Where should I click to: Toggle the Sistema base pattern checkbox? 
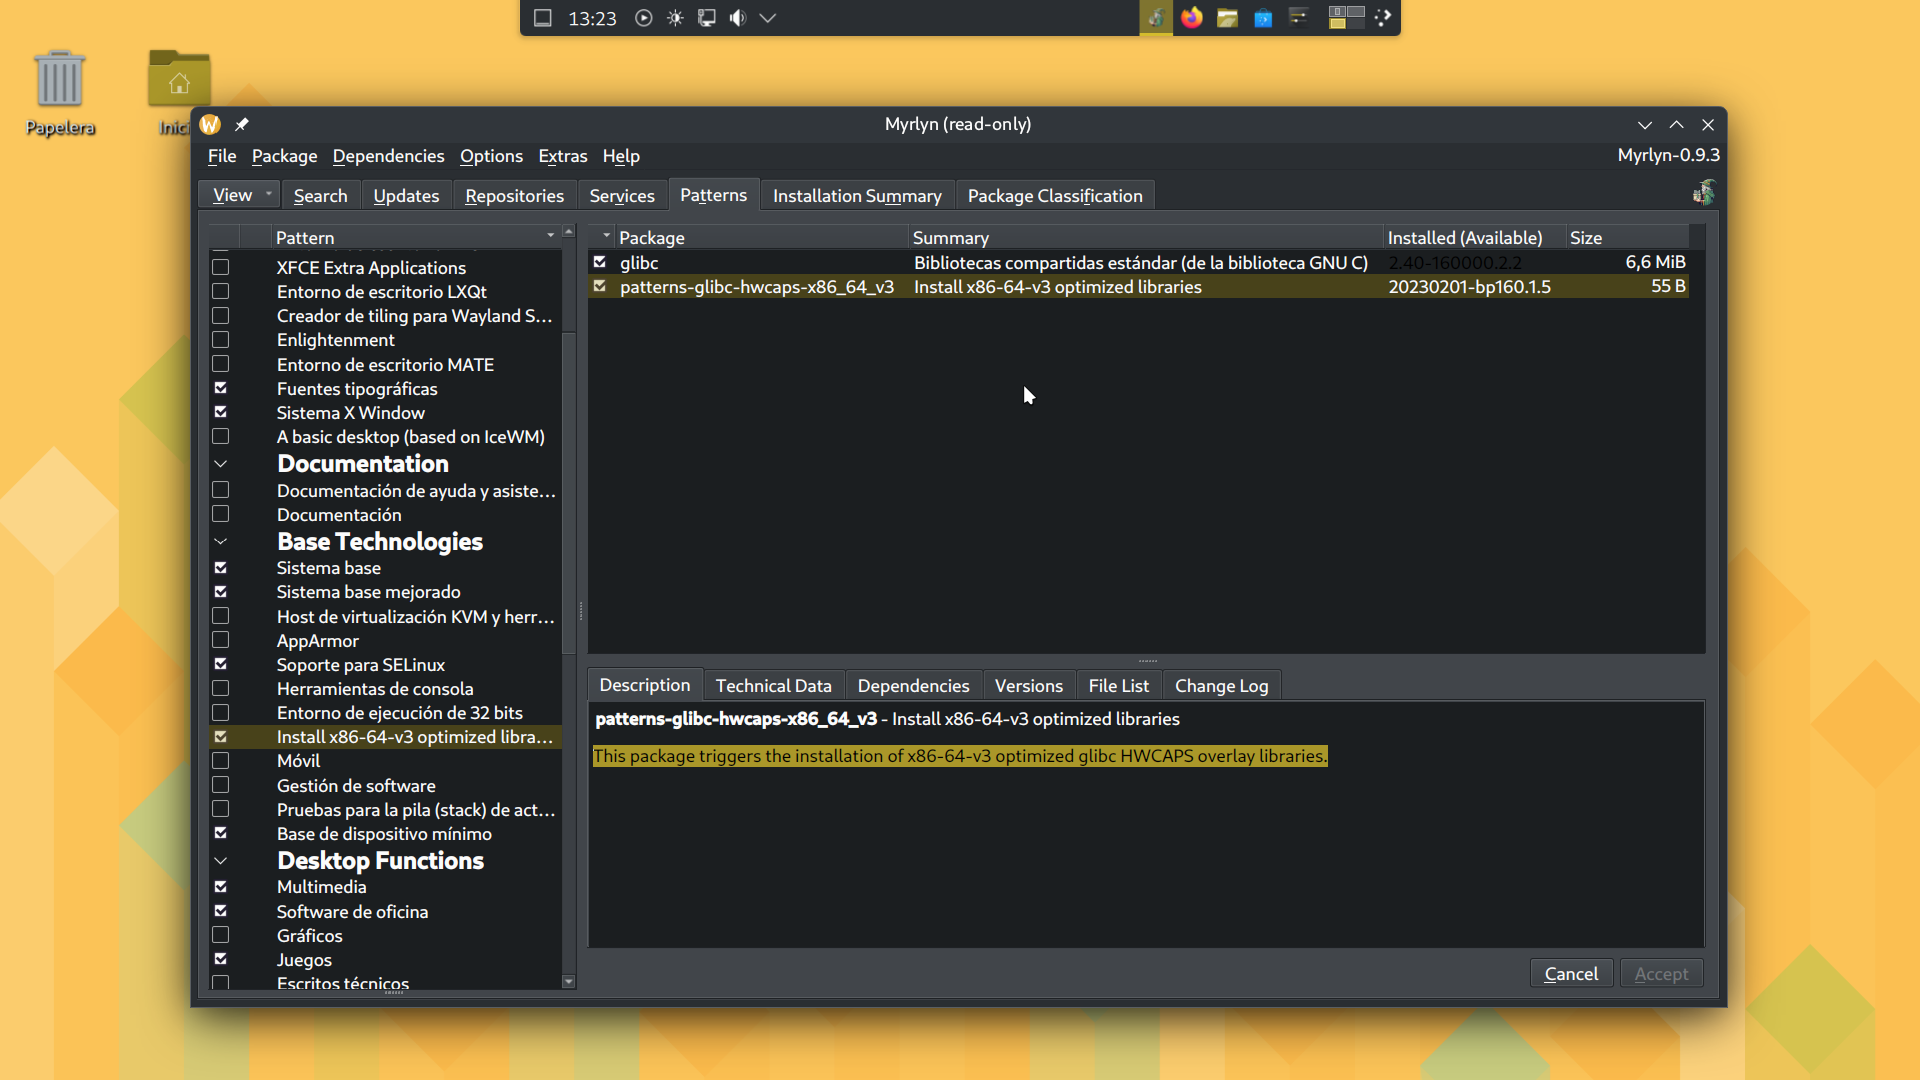(x=221, y=567)
